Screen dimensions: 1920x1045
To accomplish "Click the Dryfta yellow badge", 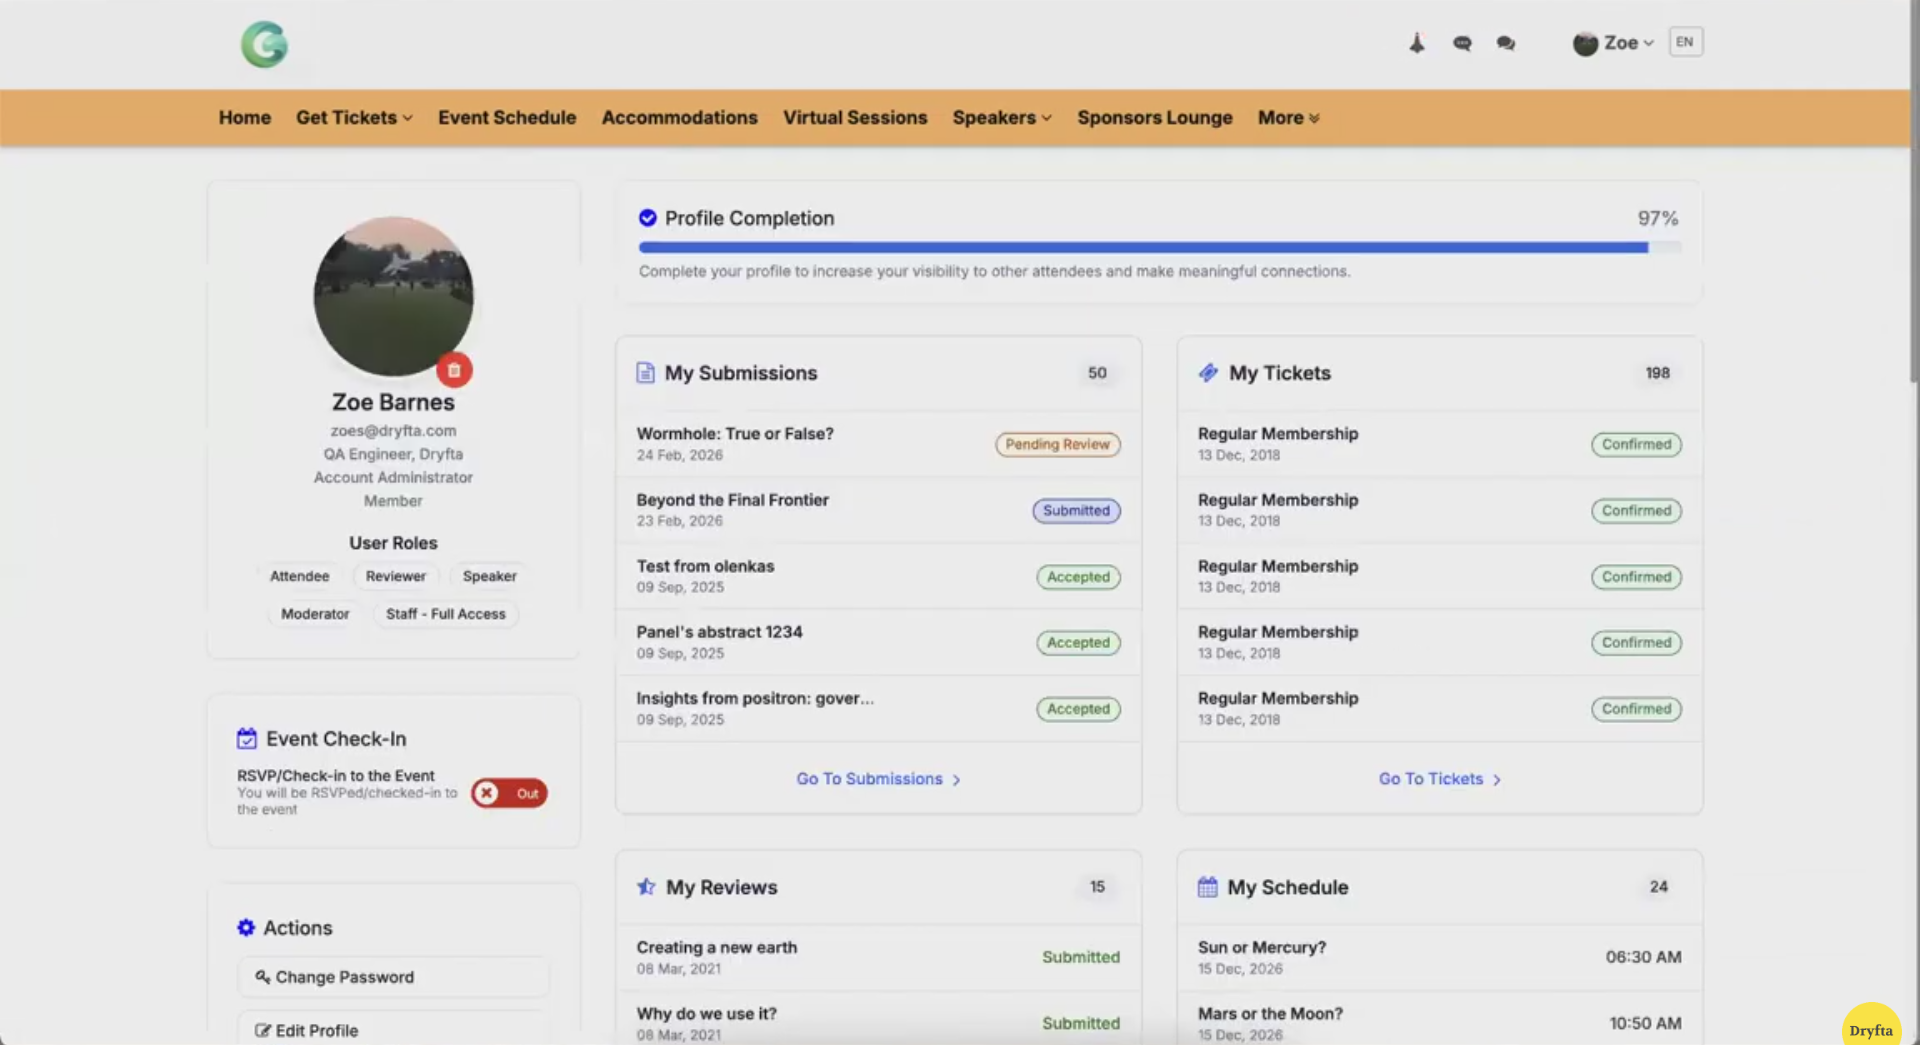I will [x=1870, y=1029].
